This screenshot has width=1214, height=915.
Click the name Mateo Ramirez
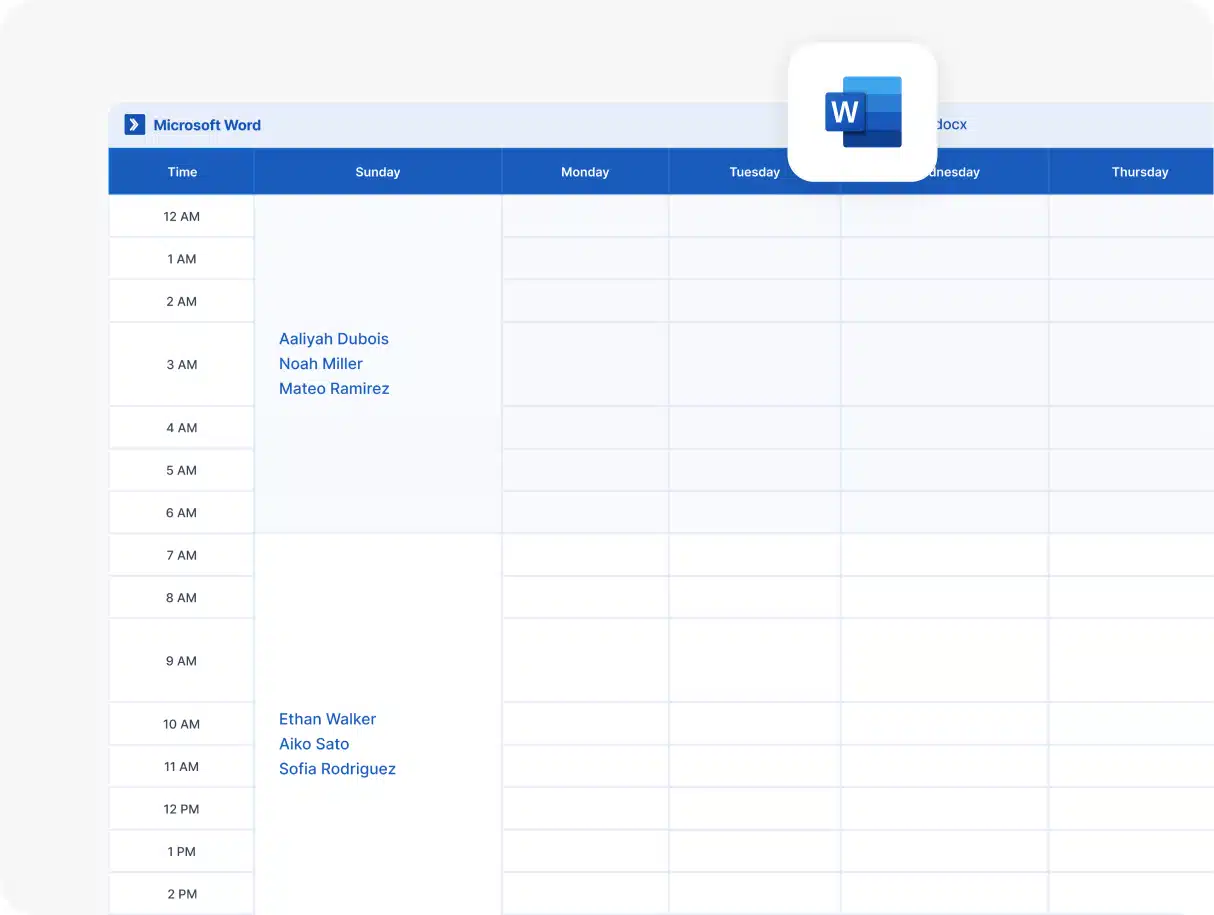pos(334,389)
